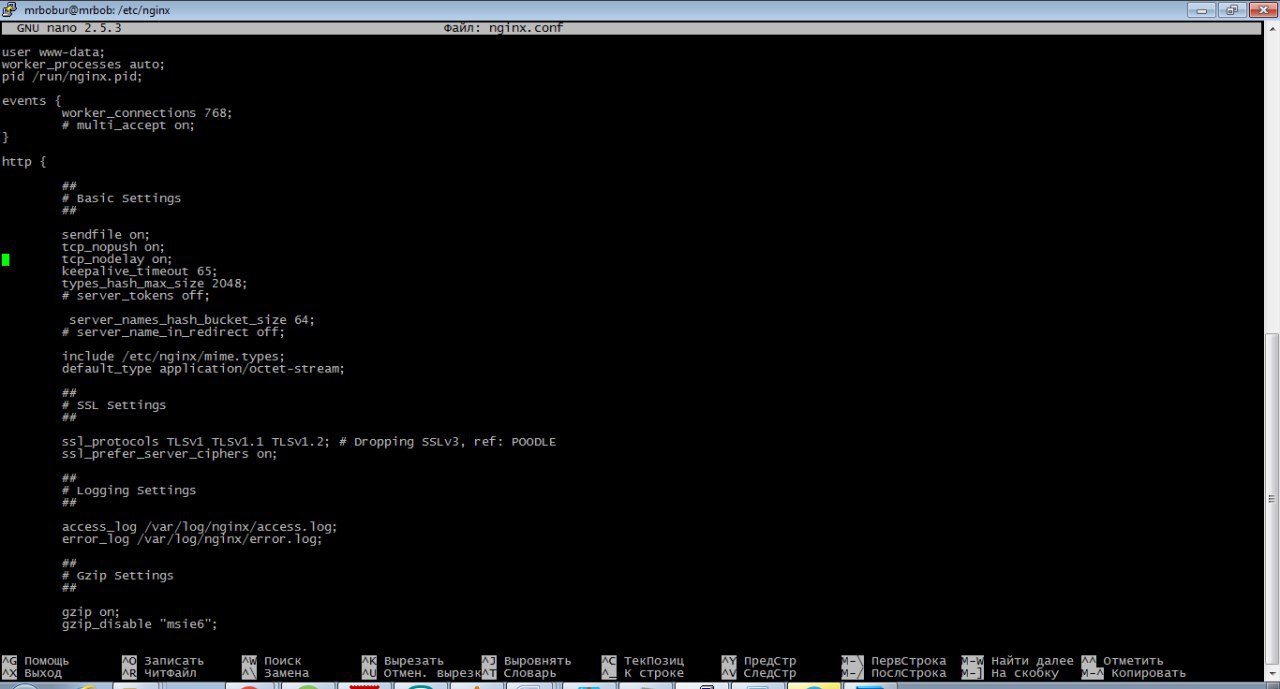Click the '# SSL Settings' comment

point(113,405)
